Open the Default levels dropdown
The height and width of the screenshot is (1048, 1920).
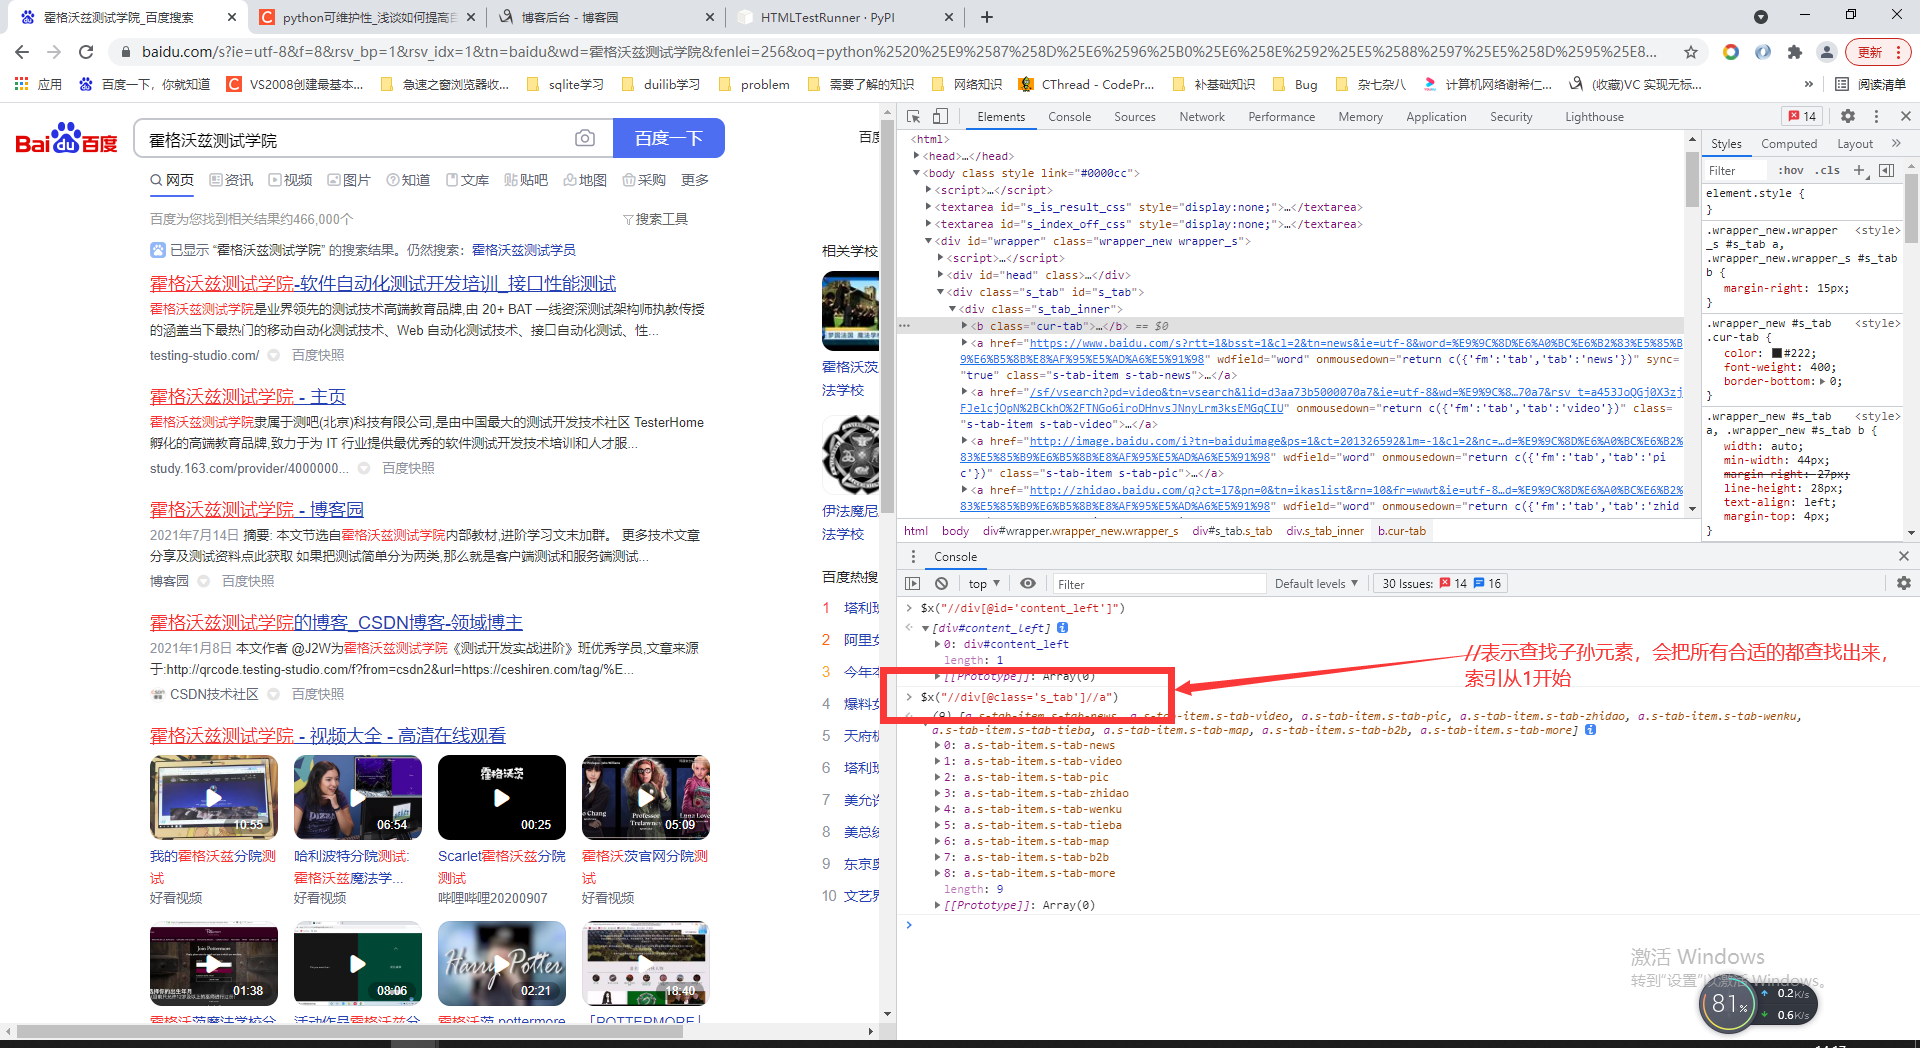tap(1316, 584)
